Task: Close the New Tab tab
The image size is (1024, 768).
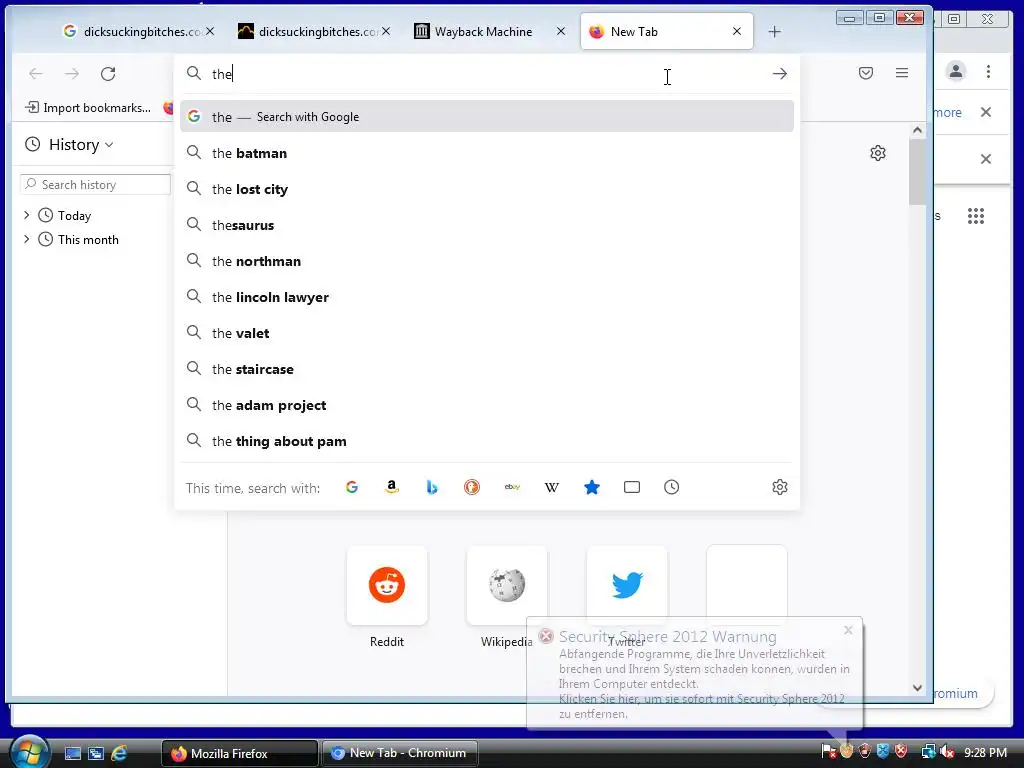Action: 737,31
